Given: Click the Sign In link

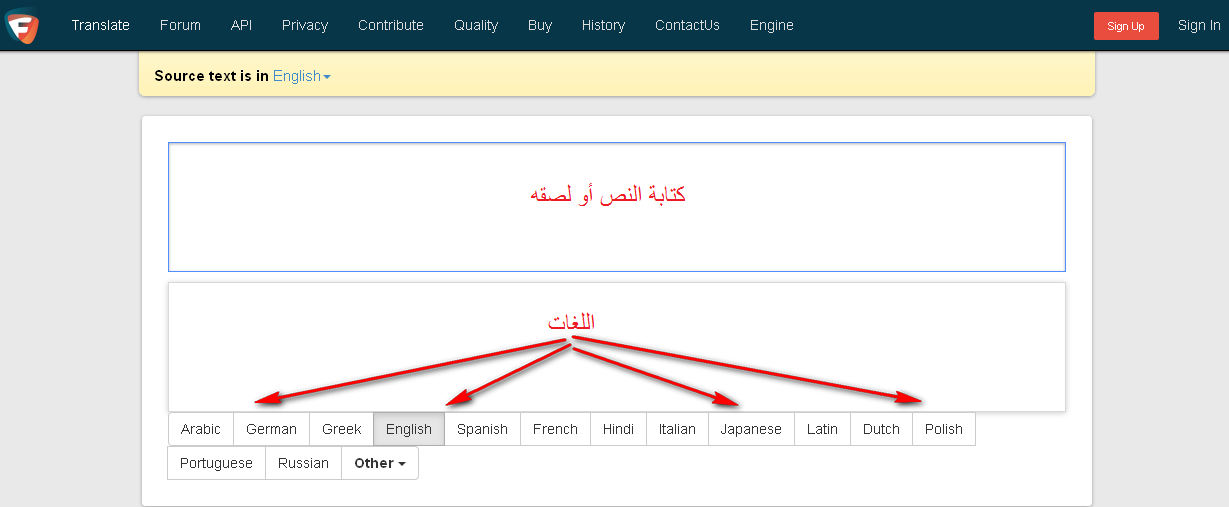Looking at the screenshot, I should [x=1198, y=25].
